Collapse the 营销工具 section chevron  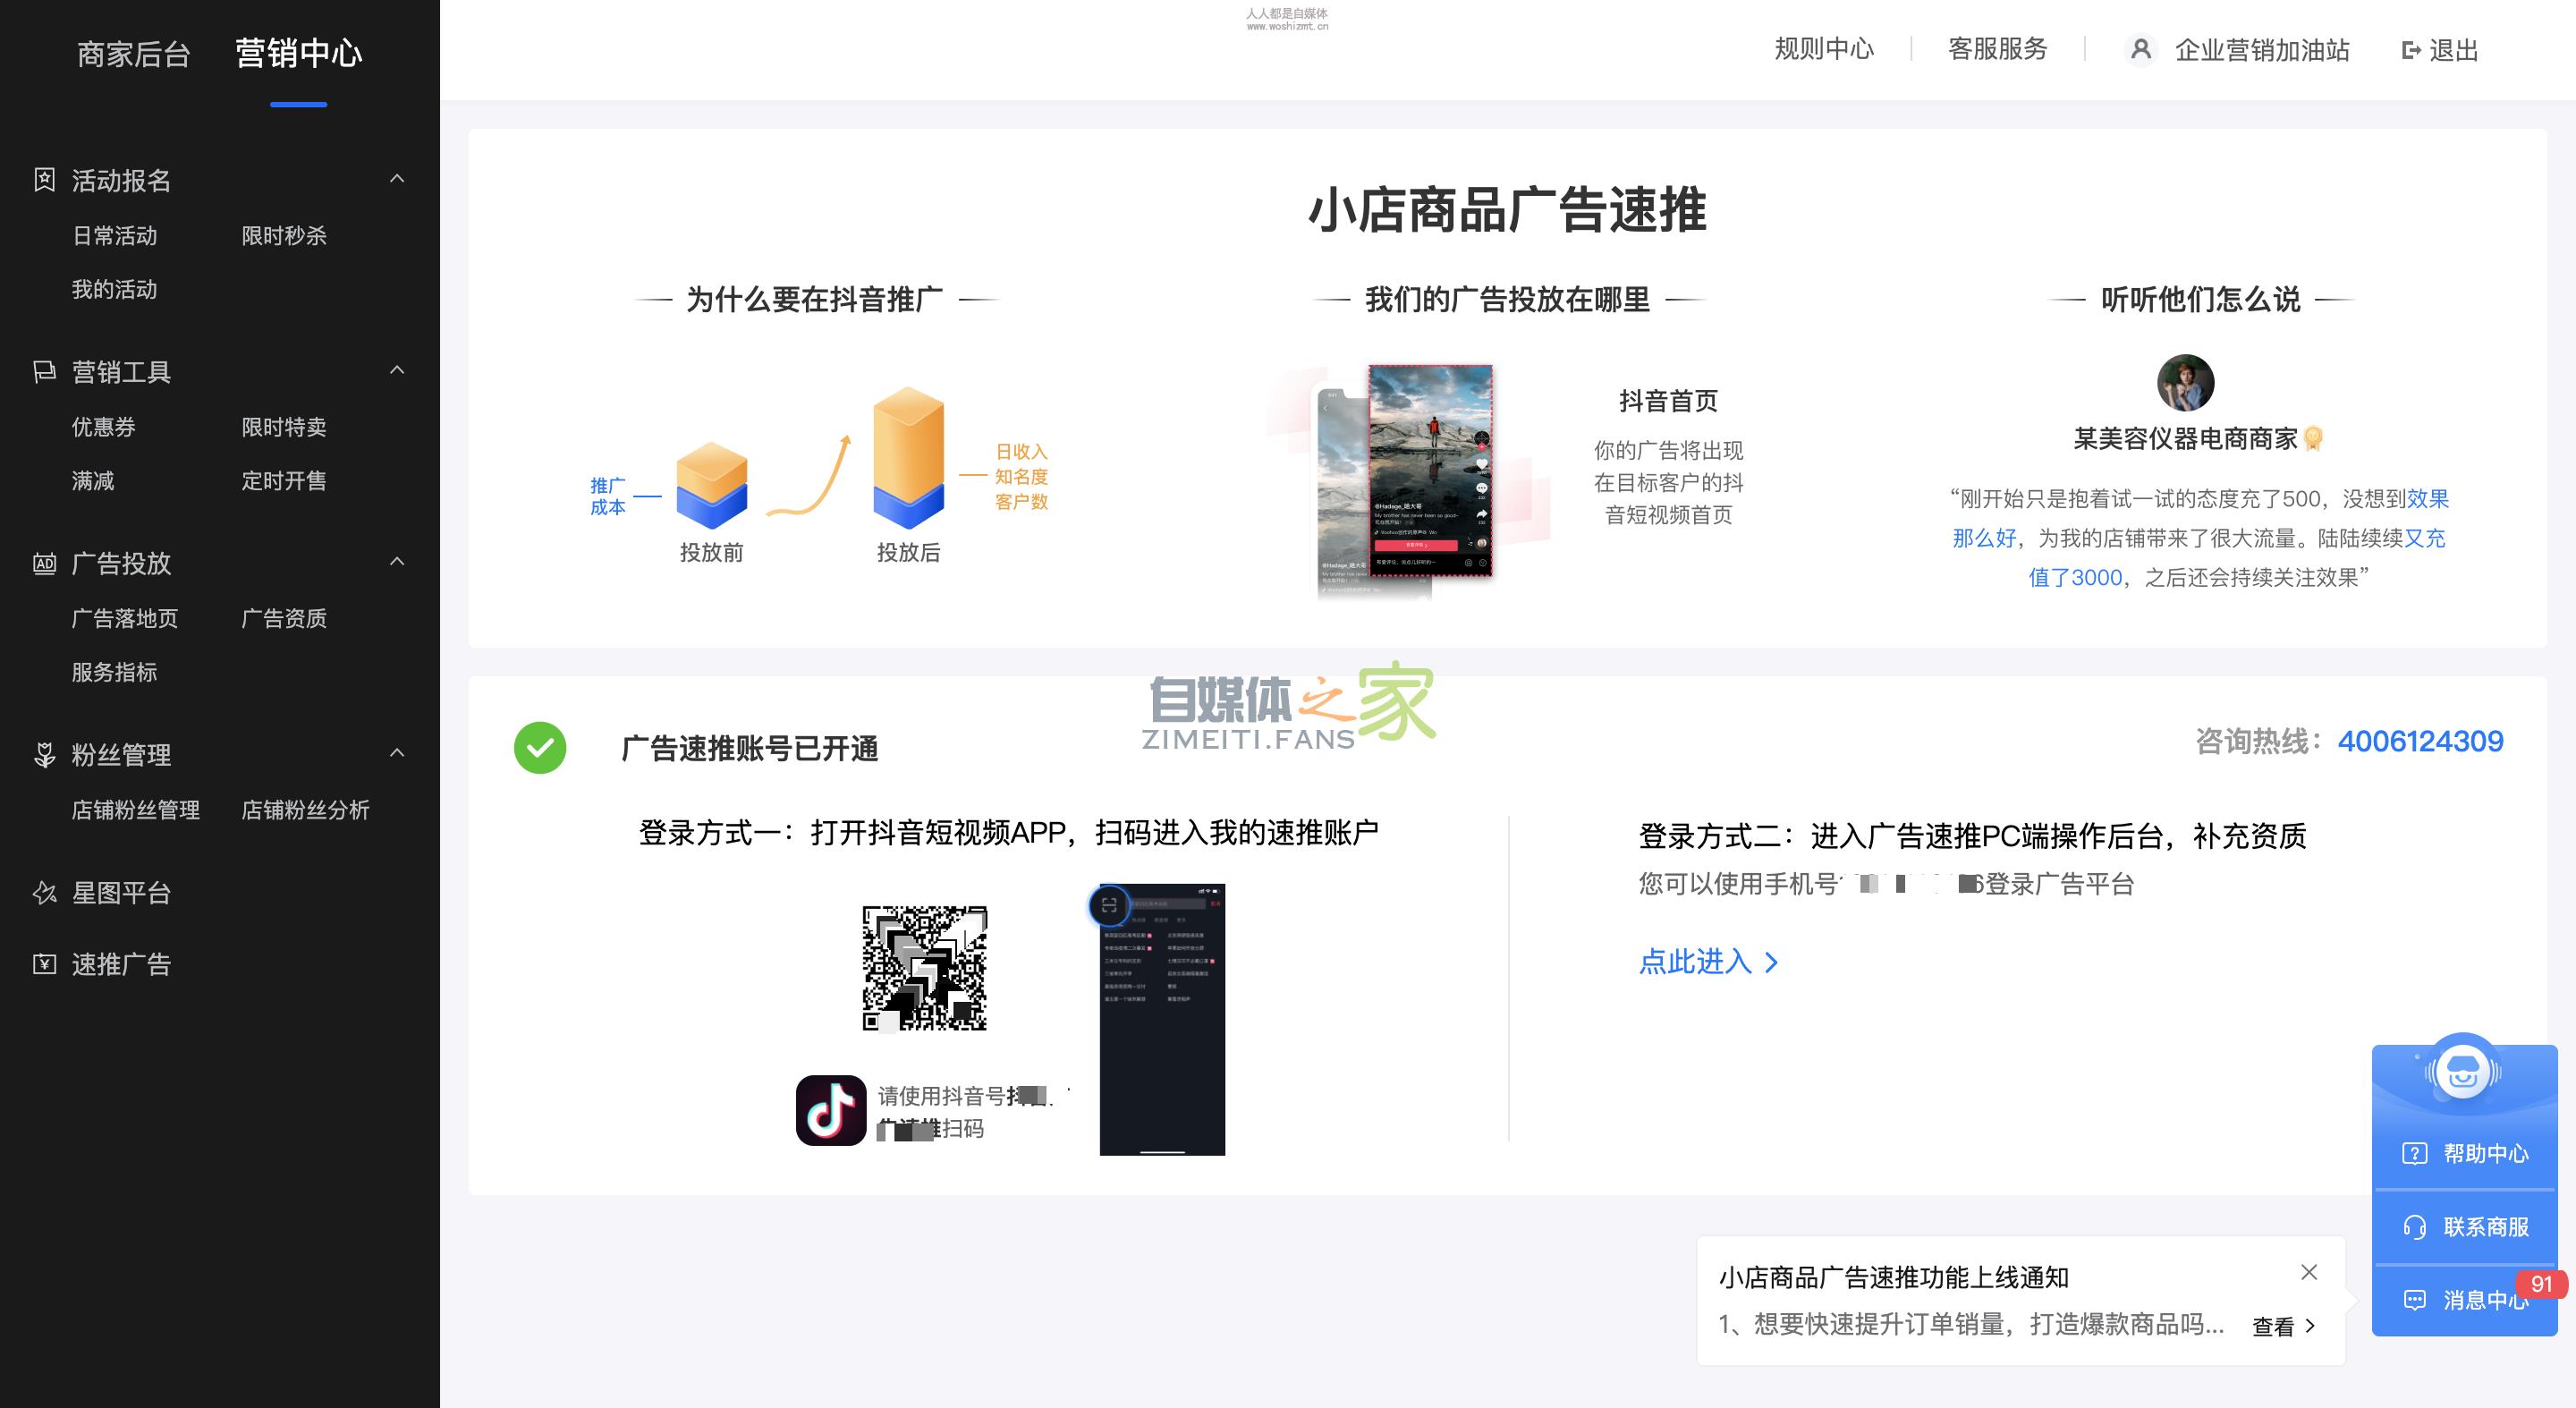397,370
